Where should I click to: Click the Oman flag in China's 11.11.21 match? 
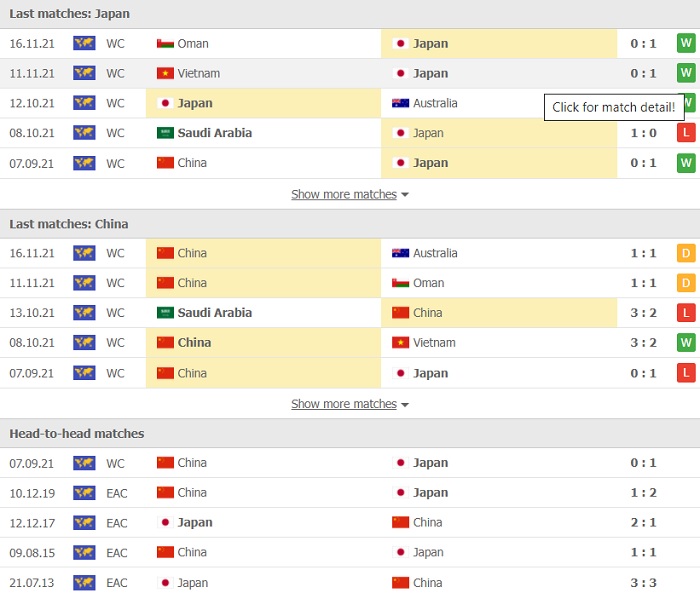400,283
